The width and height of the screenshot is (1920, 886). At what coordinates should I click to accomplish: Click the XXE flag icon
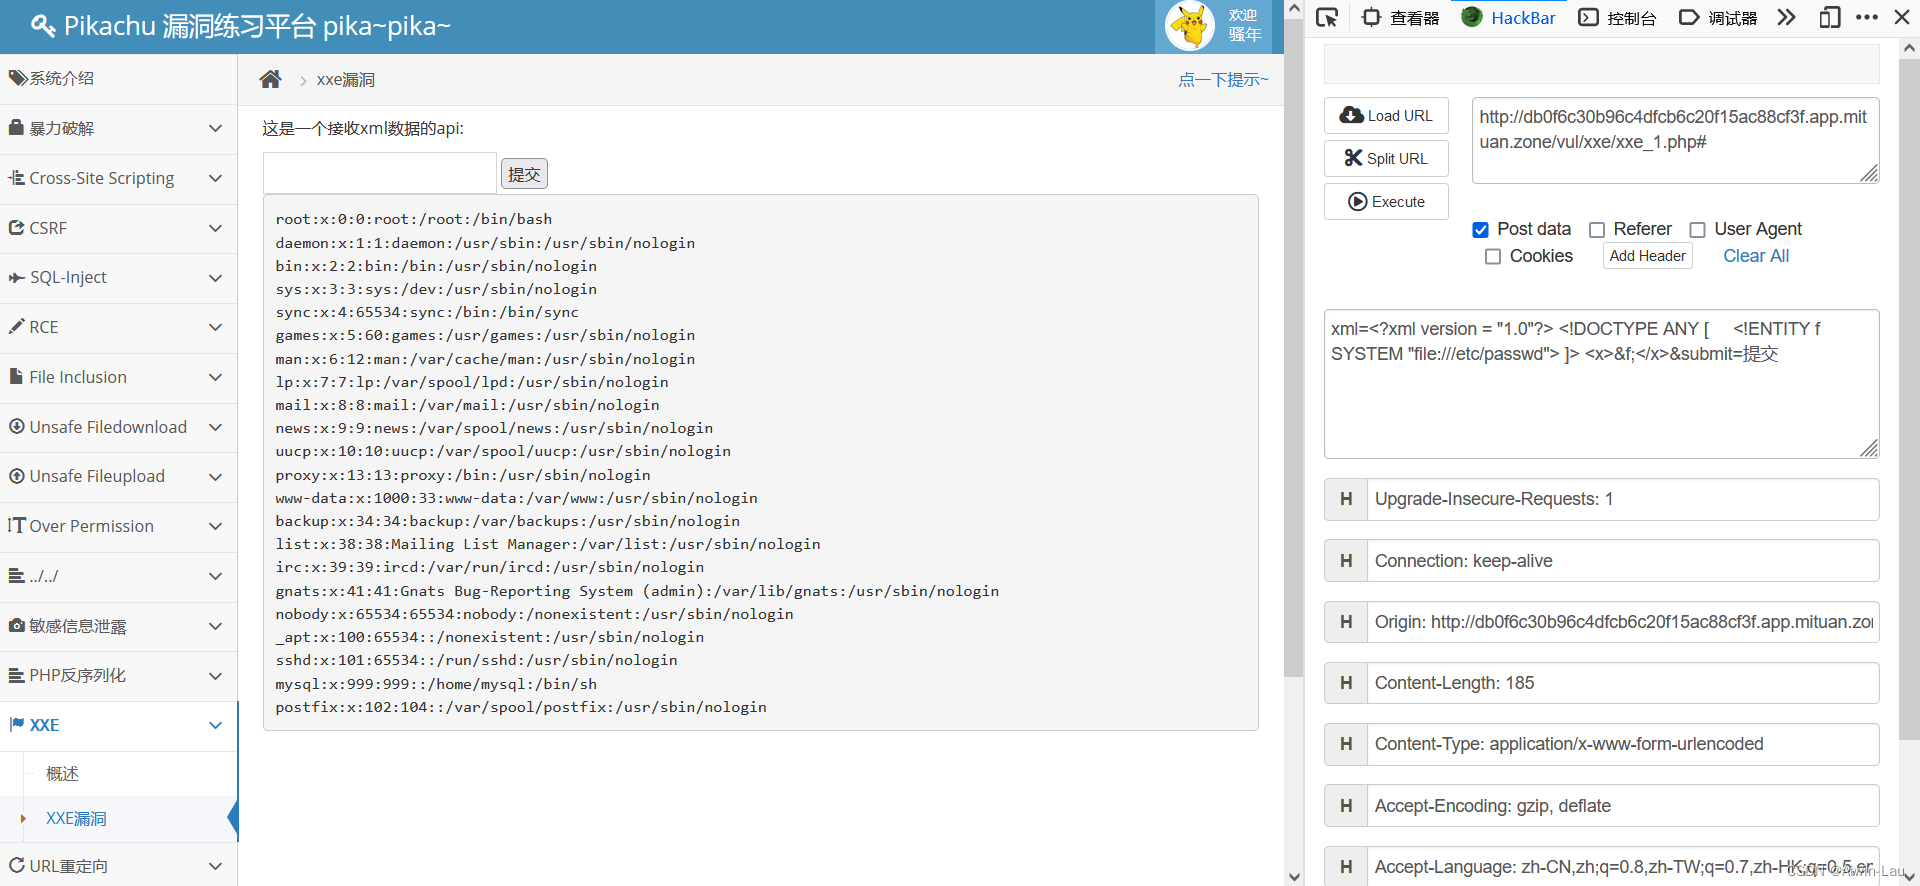[17, 724]
